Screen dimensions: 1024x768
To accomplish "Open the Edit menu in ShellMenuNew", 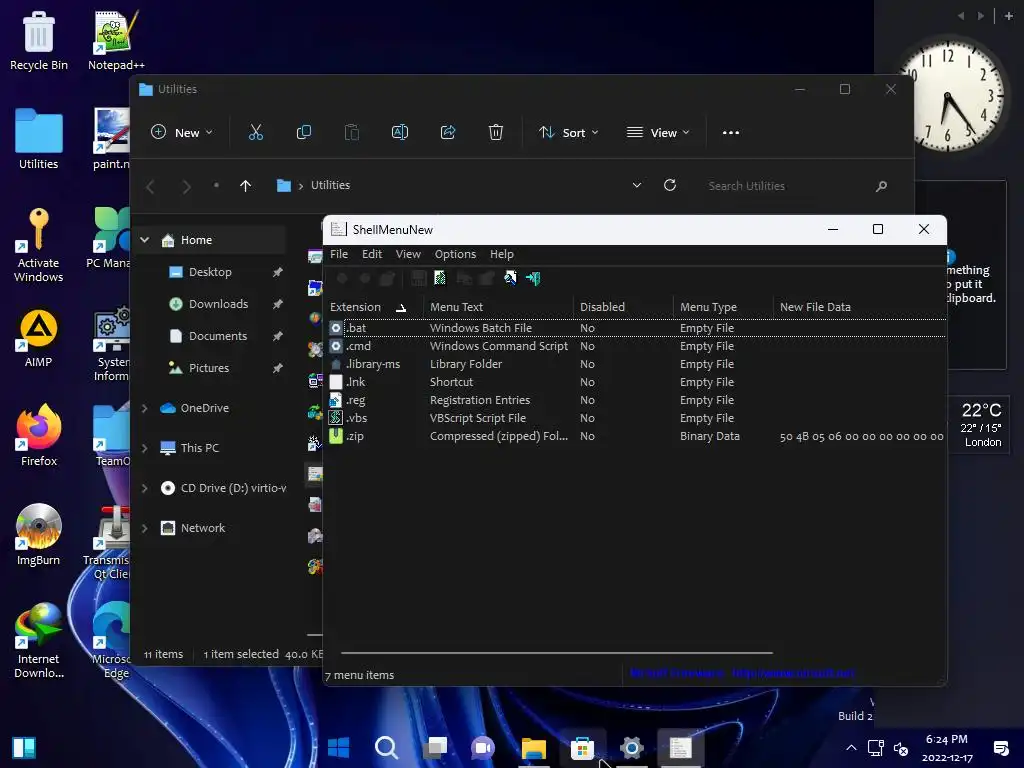I will coord(372,254).
